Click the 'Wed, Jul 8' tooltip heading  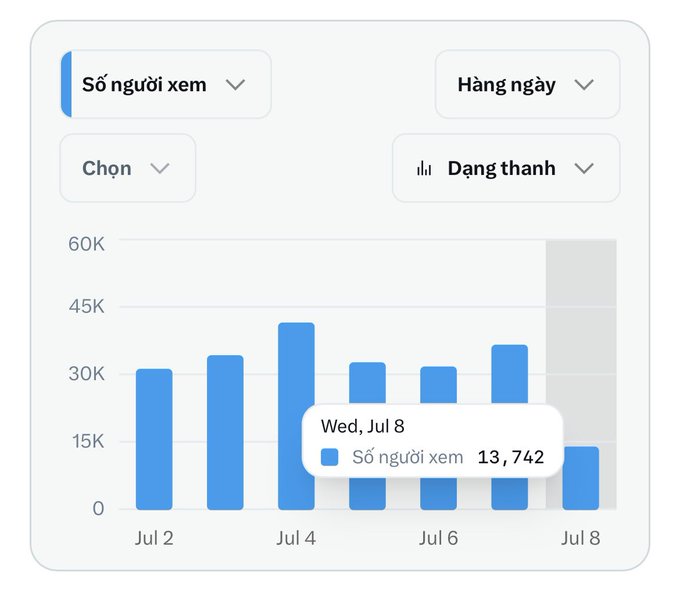pyautogui.click(x=363, y=426)
